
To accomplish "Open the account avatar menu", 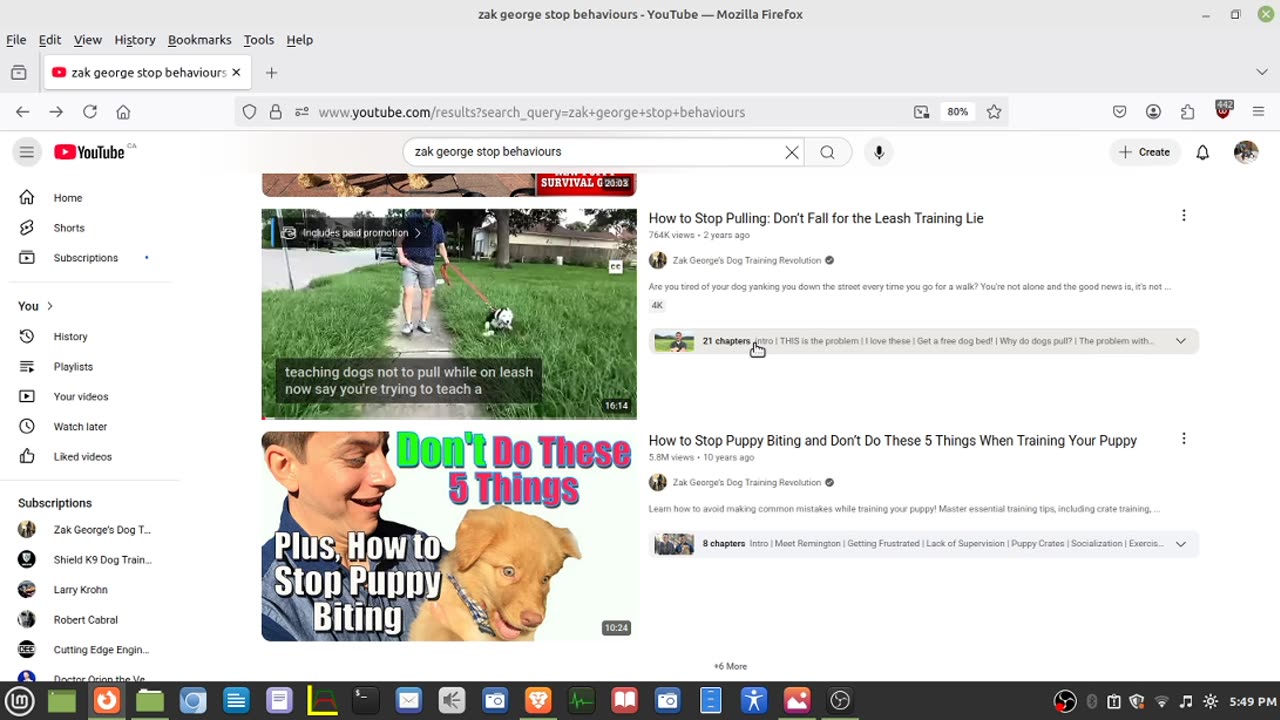I will [x=1246, y=152].
